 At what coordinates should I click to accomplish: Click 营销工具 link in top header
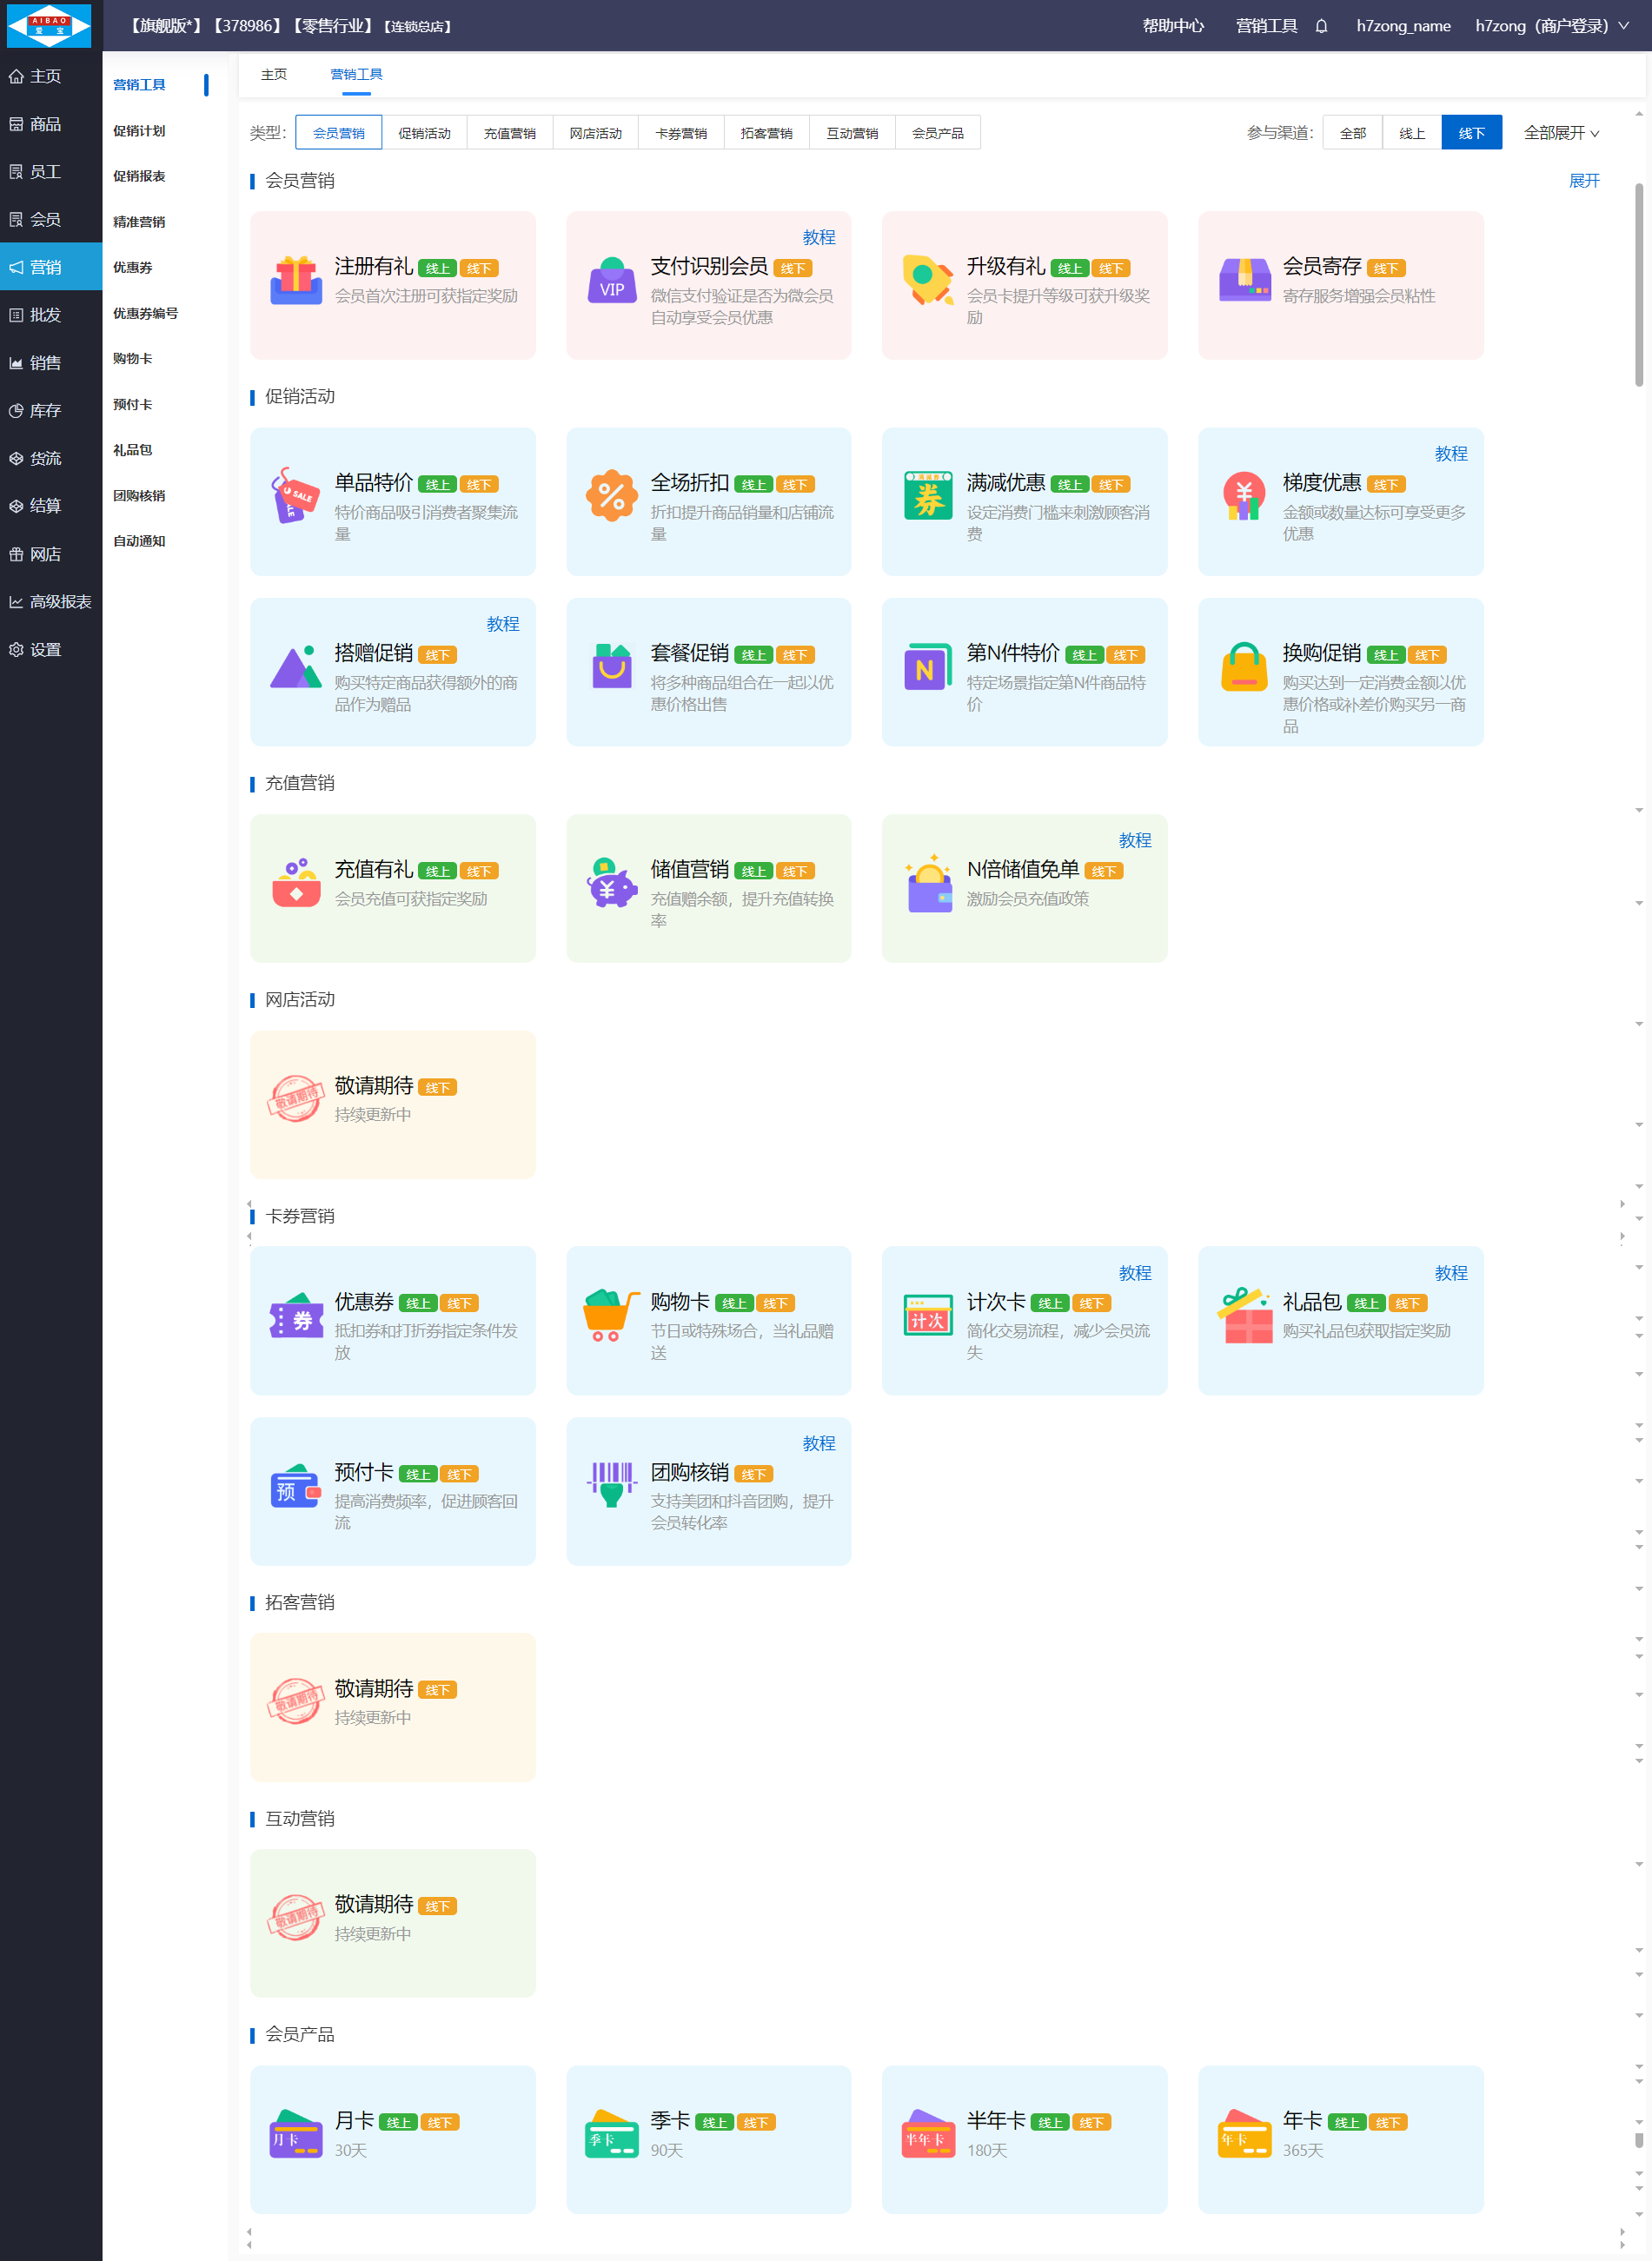[1266, 26]
